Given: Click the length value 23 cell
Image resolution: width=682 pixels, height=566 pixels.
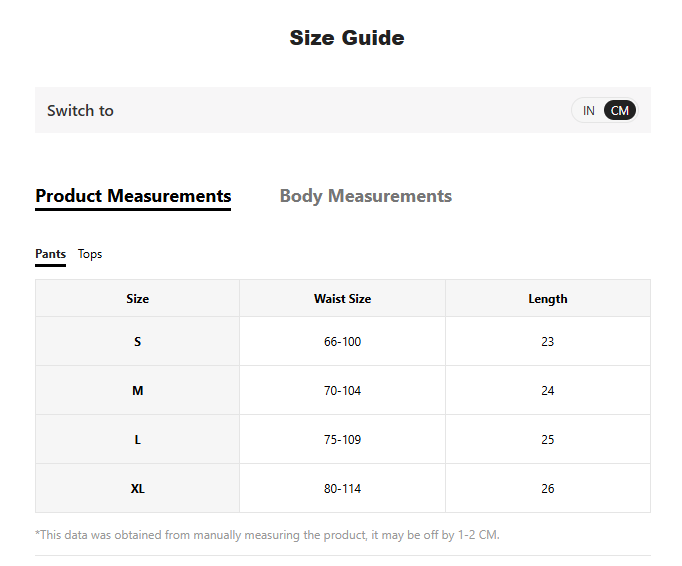Looking at the screenshot, I should click(547, 342).
